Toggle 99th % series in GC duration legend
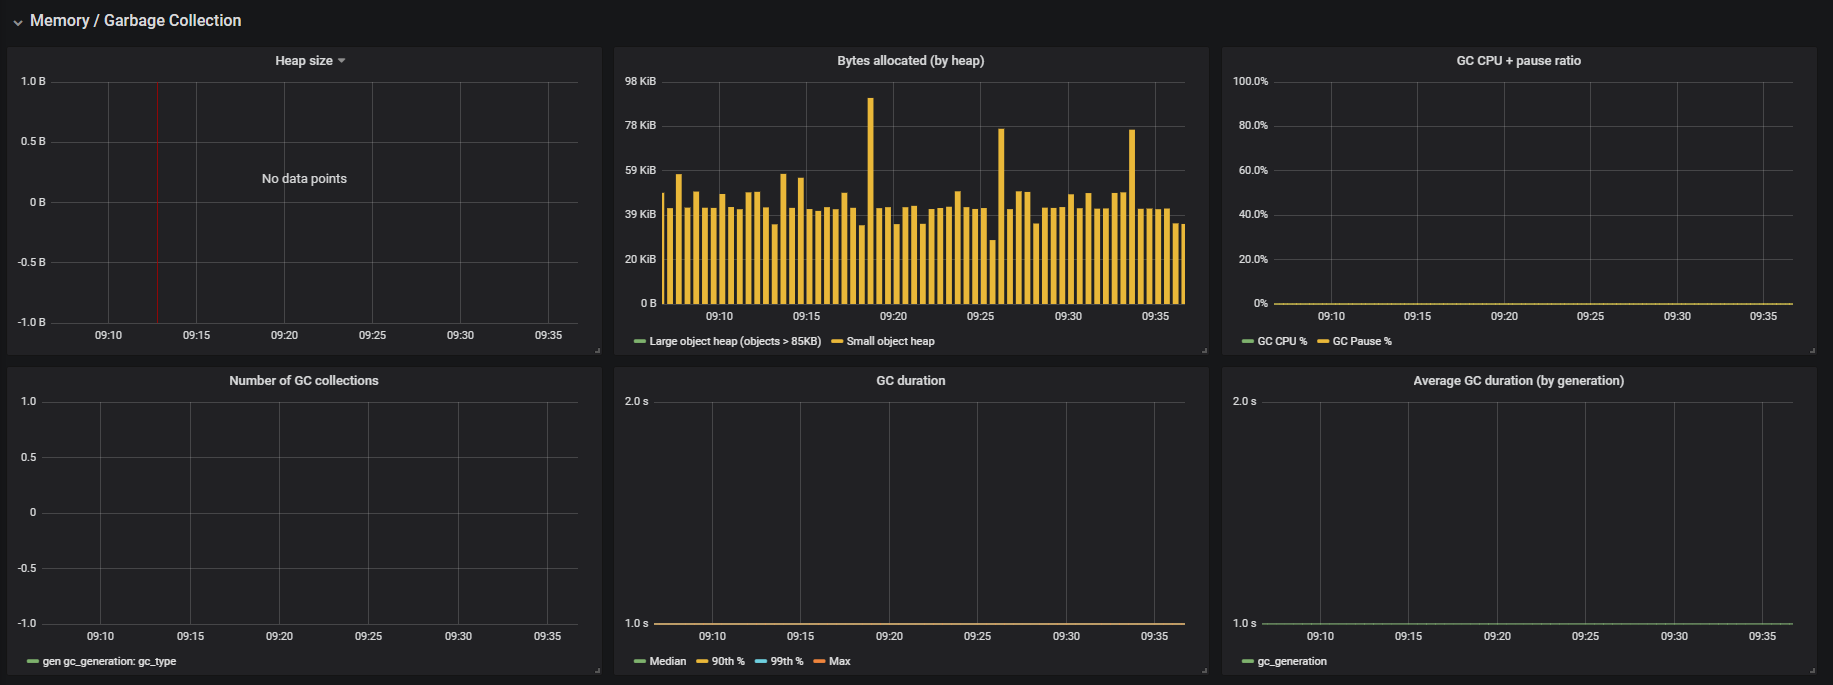 coord(787,661)
